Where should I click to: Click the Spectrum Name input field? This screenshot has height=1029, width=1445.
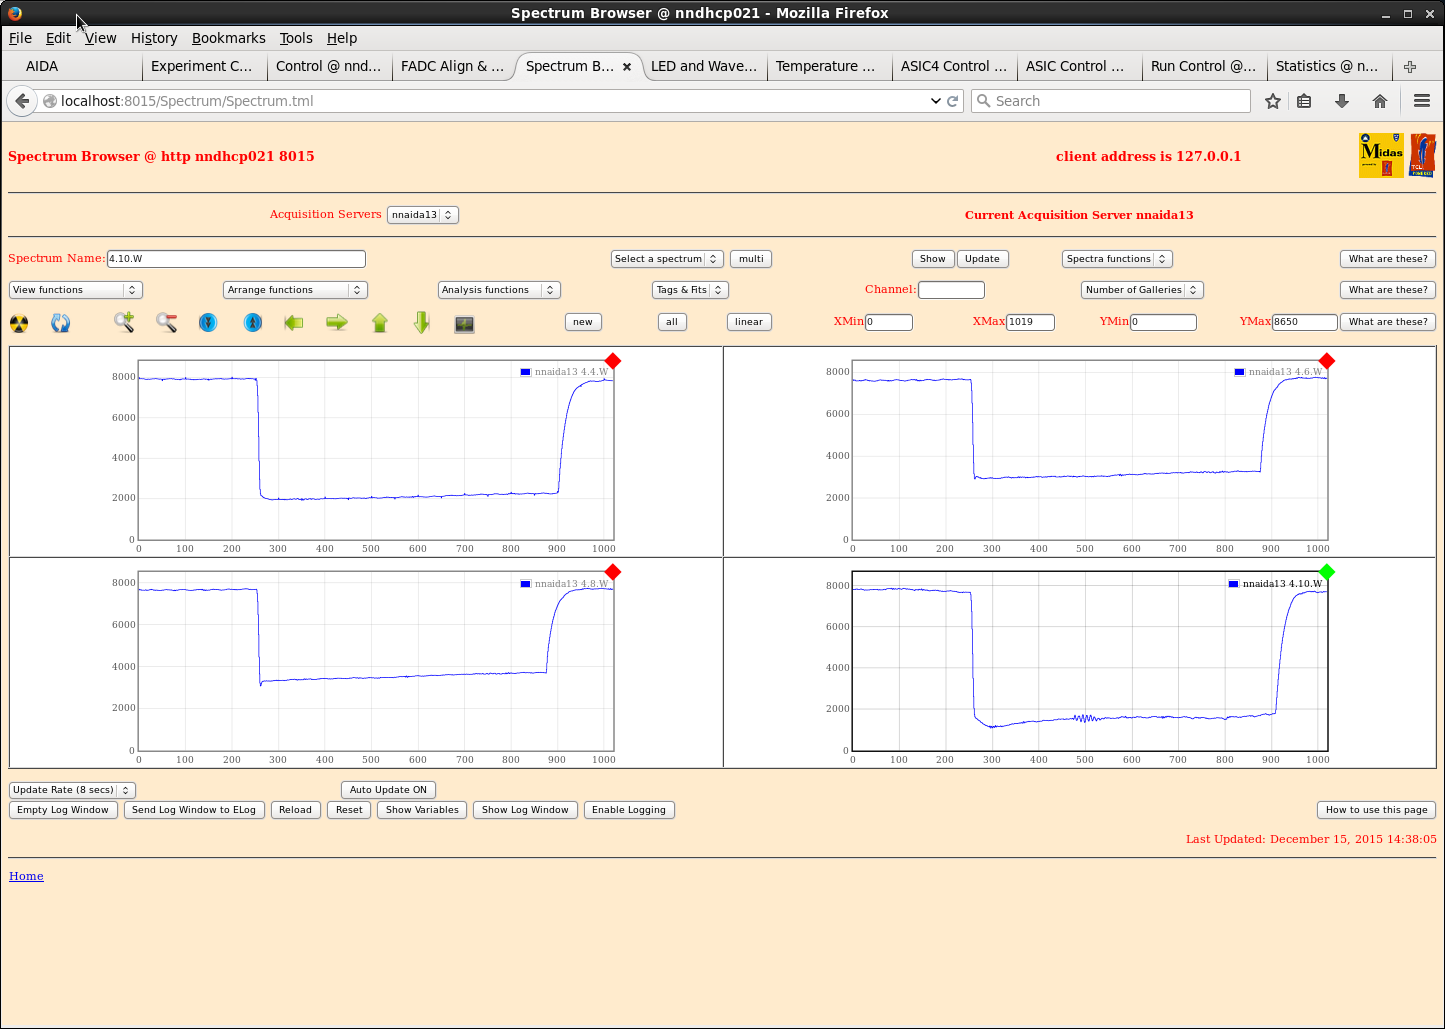236,259
